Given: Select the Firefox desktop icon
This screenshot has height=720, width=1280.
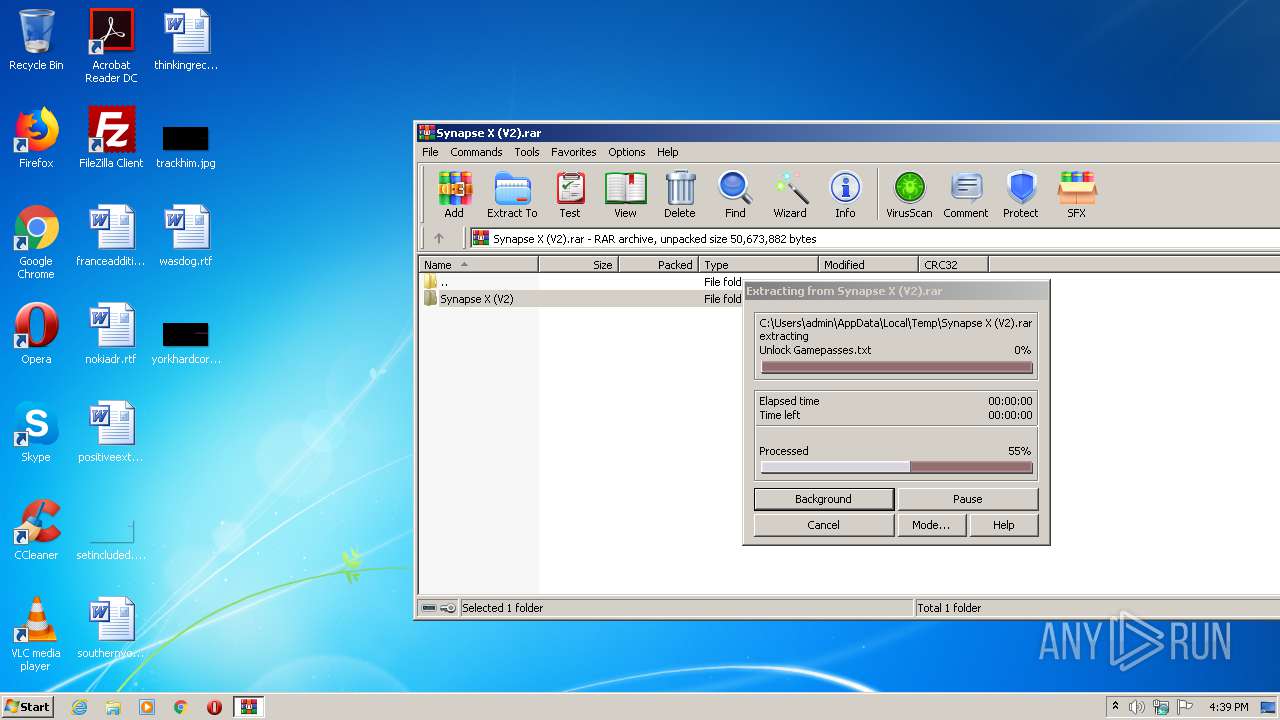Looking at the screenshot, I should click(36, 139).
